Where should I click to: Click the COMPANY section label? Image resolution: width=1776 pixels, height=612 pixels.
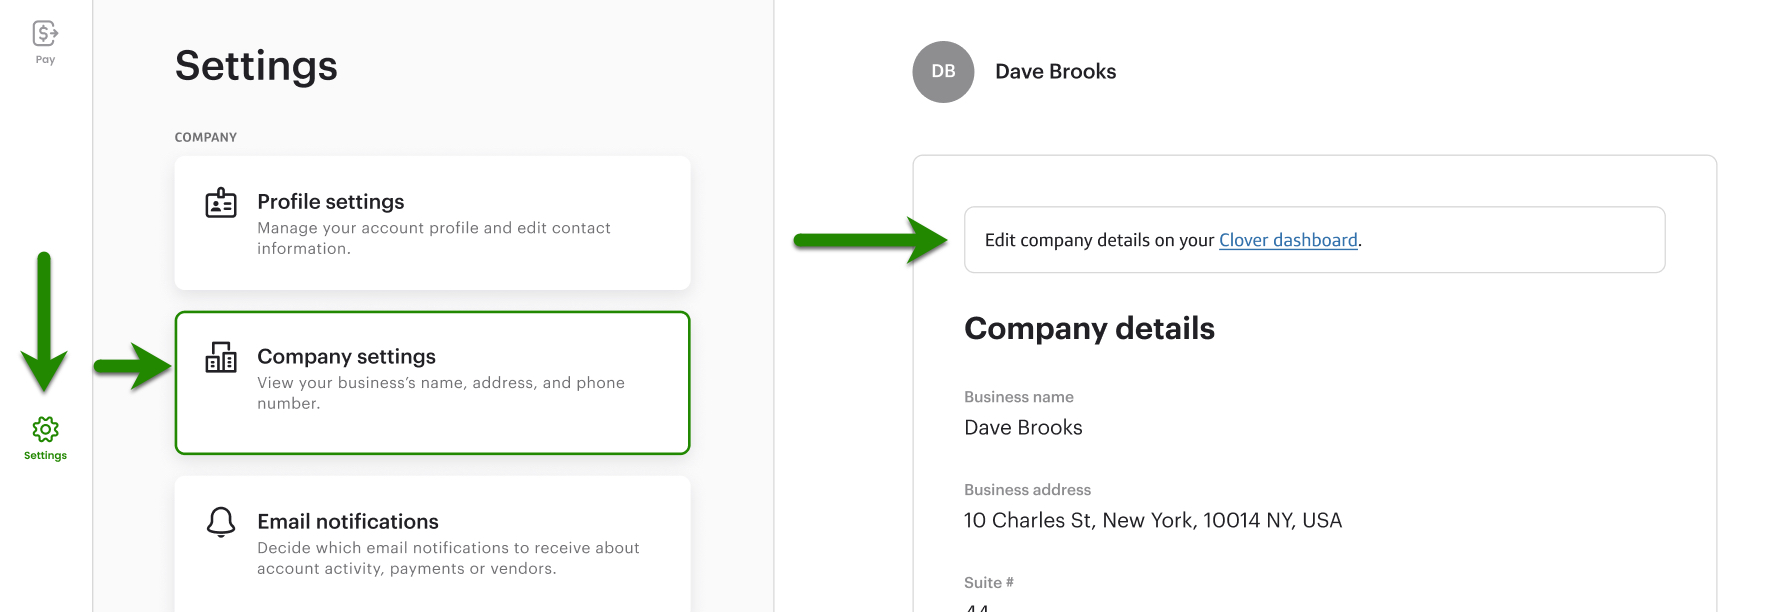204,136
